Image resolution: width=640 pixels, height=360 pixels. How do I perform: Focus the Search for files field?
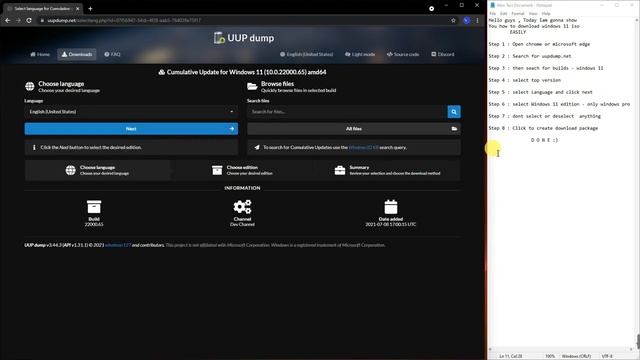pyautogui.click(x=347, y=112)
